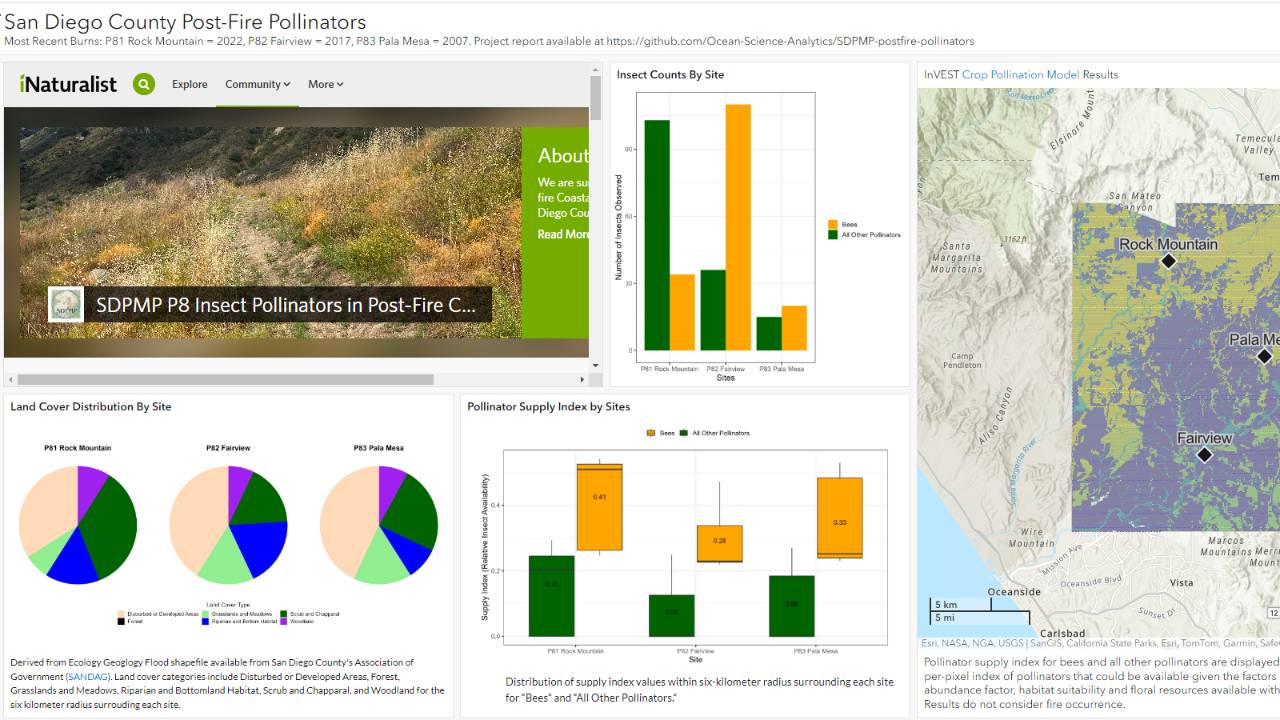
Task: Click the green iNaturalist search icon
Action: 144,84
